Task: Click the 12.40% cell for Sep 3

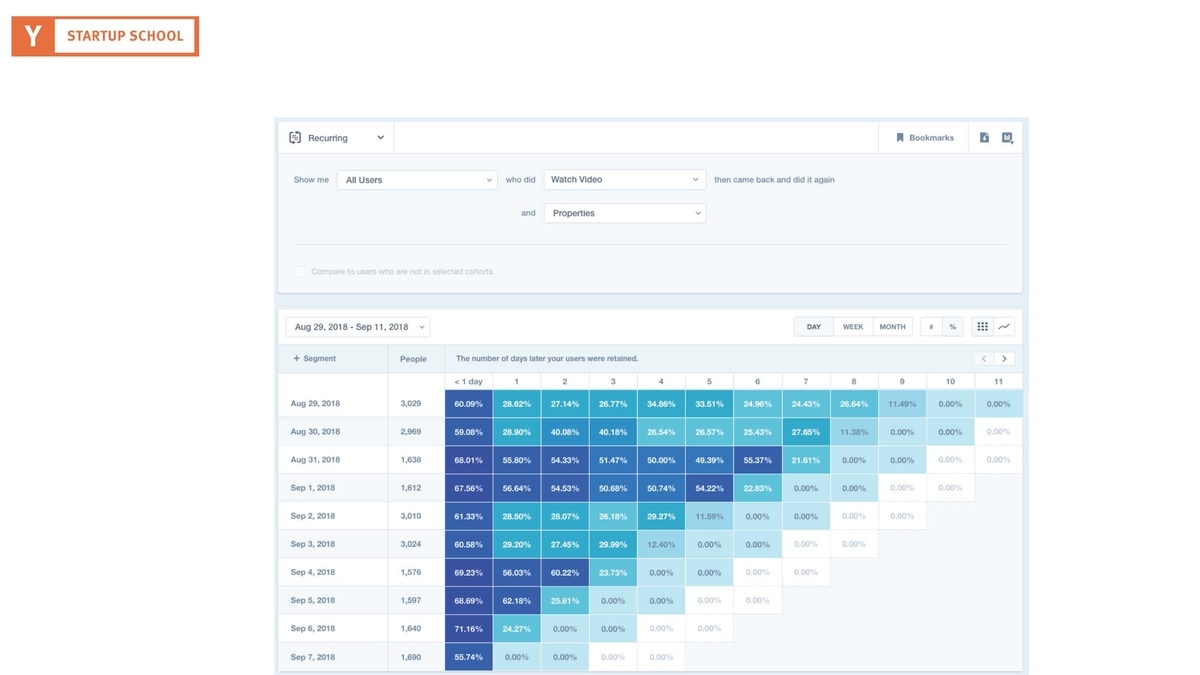Action: tap(661, 544)
